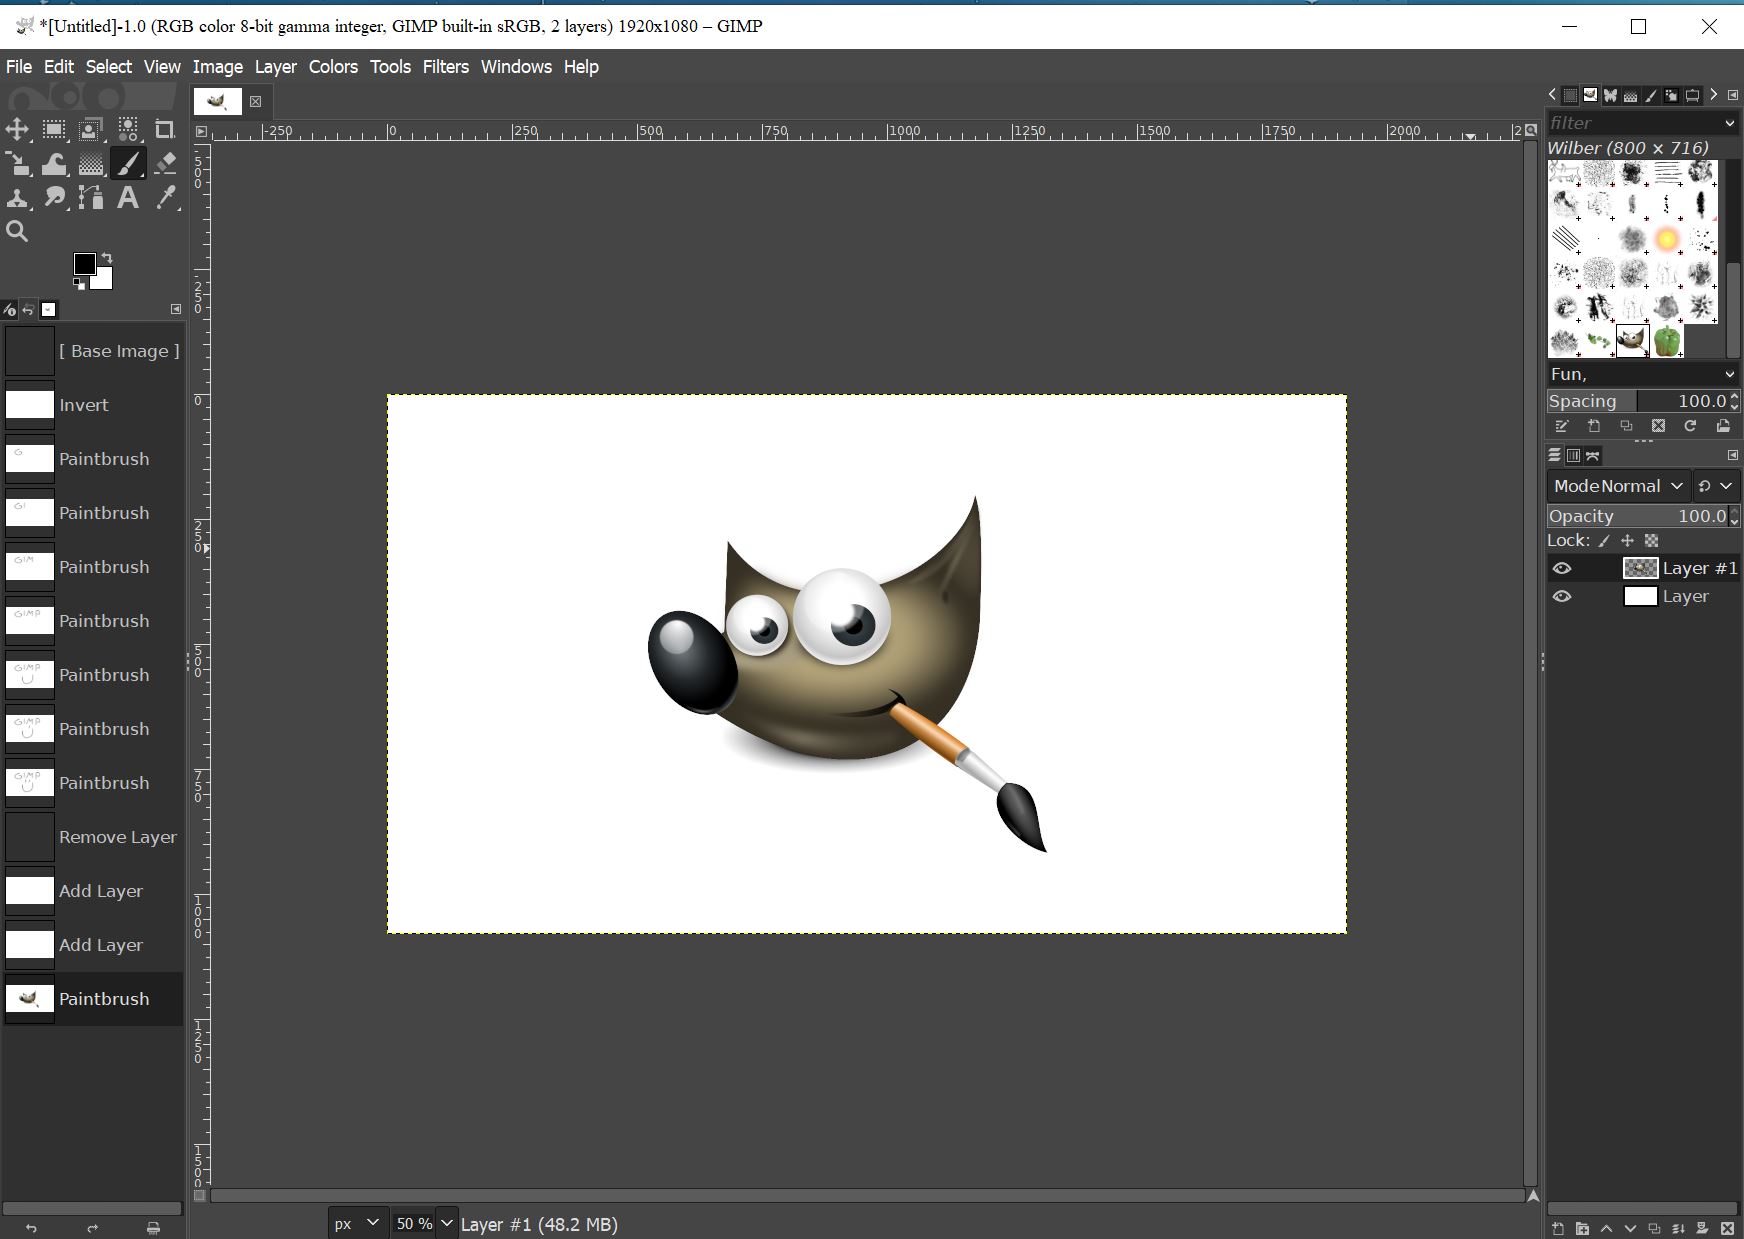
Task: Swap foreground and background colors
Action: coord(107,258)
